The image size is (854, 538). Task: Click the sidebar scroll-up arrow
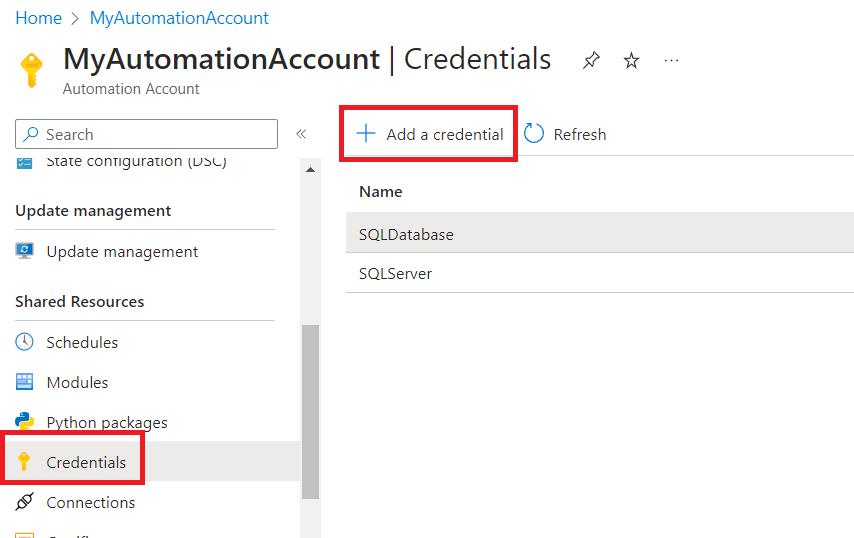[310, 170]
